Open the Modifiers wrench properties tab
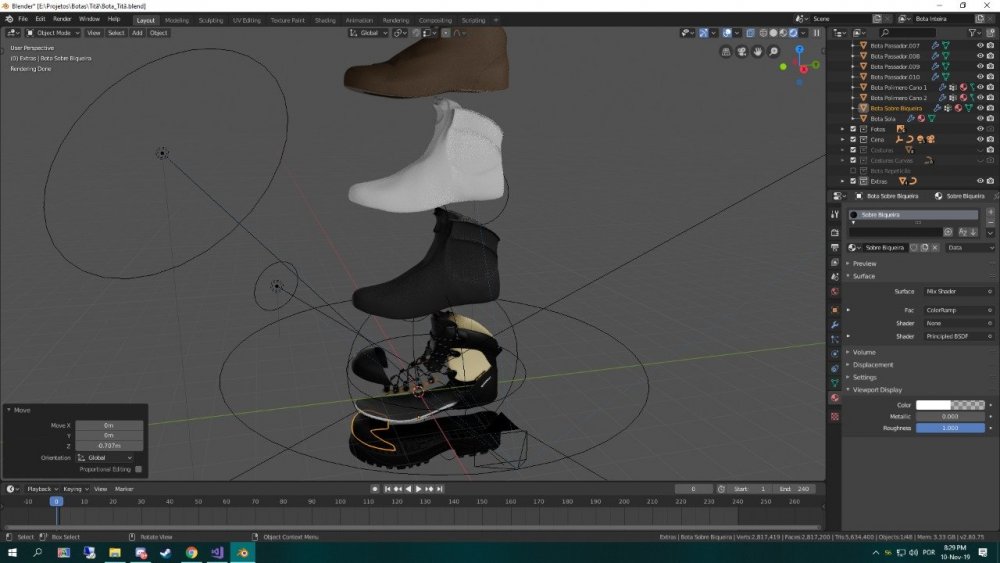The height and width of the screenshot is (563, 1000). pos(835,325)
